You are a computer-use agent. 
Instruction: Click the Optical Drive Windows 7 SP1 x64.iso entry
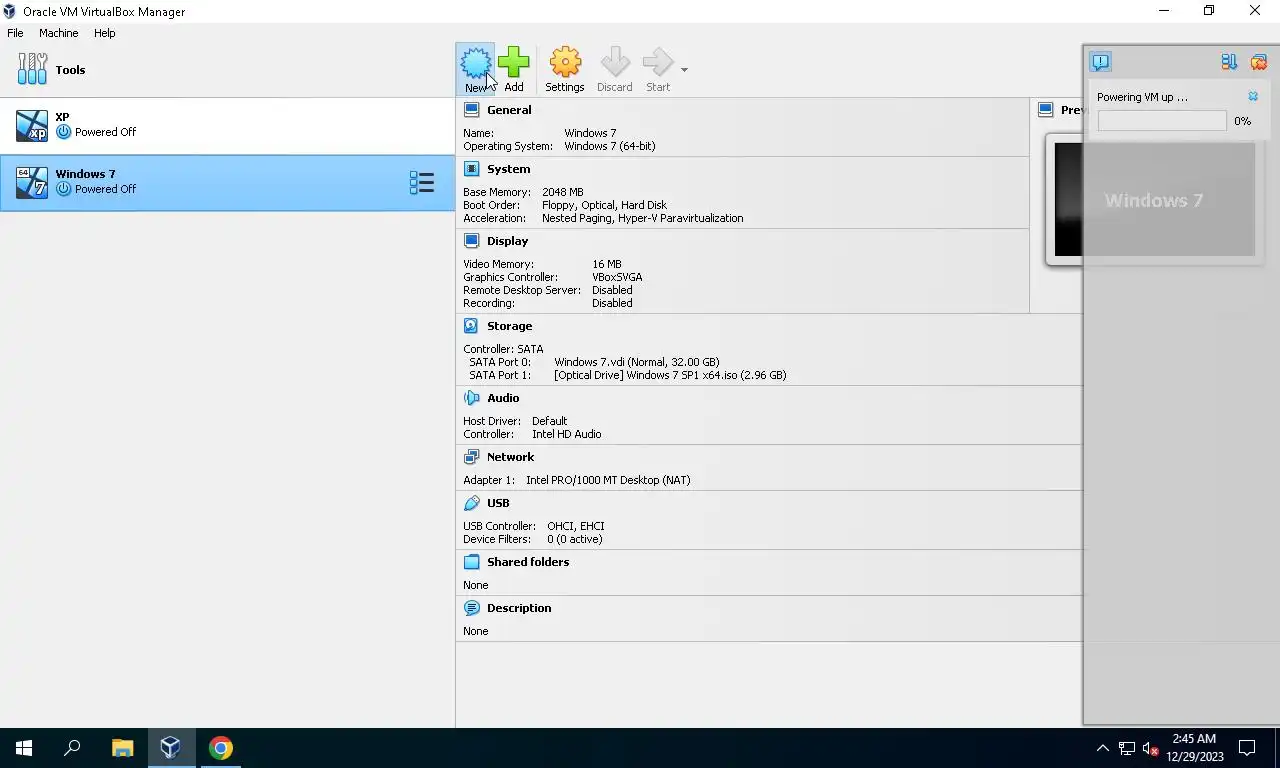pos(670,375)
